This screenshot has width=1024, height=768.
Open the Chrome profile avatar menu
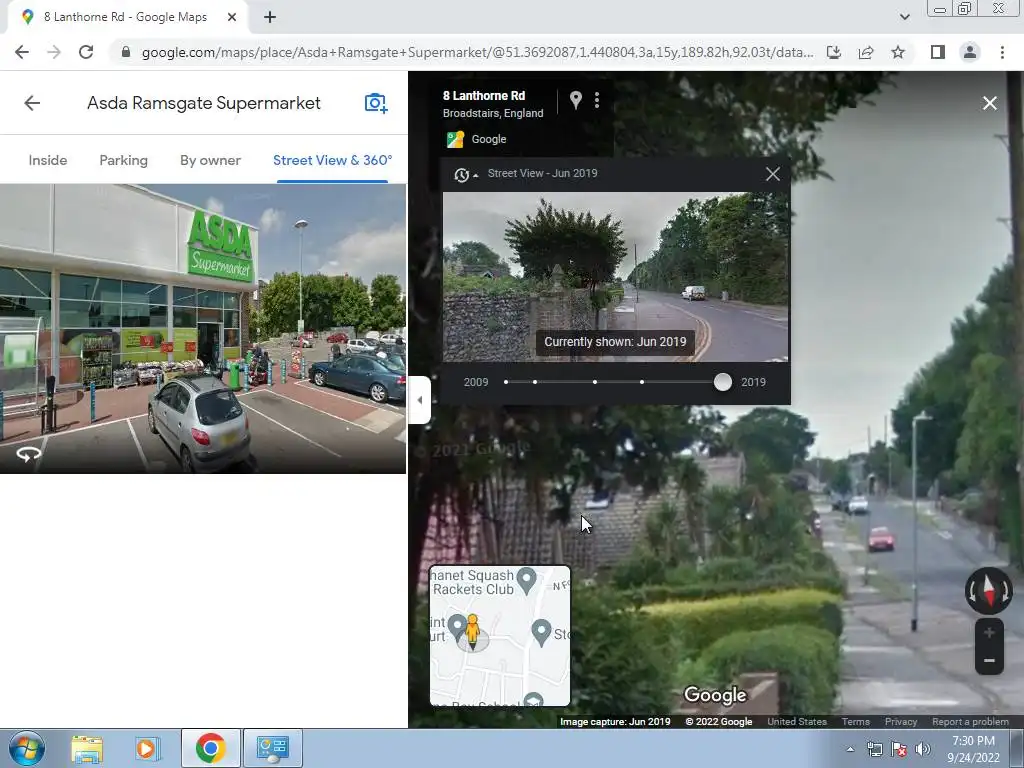[970, 52]
